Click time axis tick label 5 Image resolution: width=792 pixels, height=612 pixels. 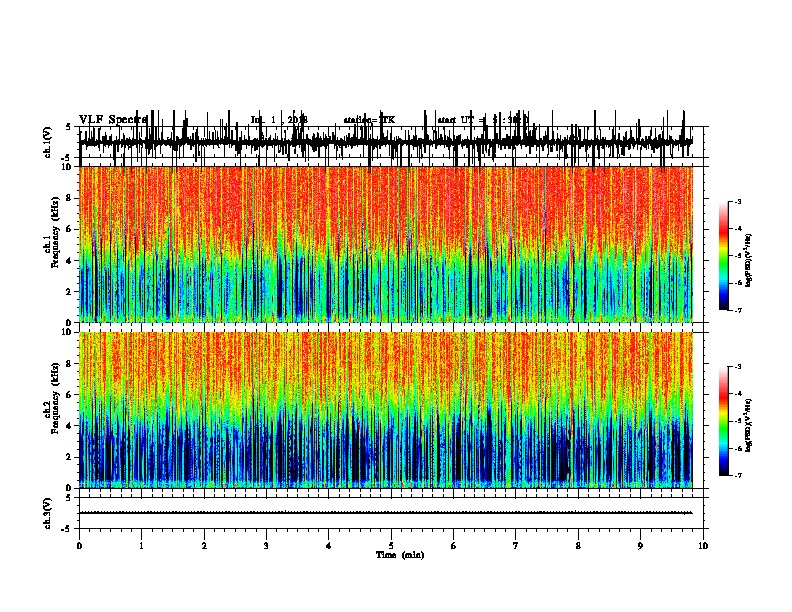391,546
